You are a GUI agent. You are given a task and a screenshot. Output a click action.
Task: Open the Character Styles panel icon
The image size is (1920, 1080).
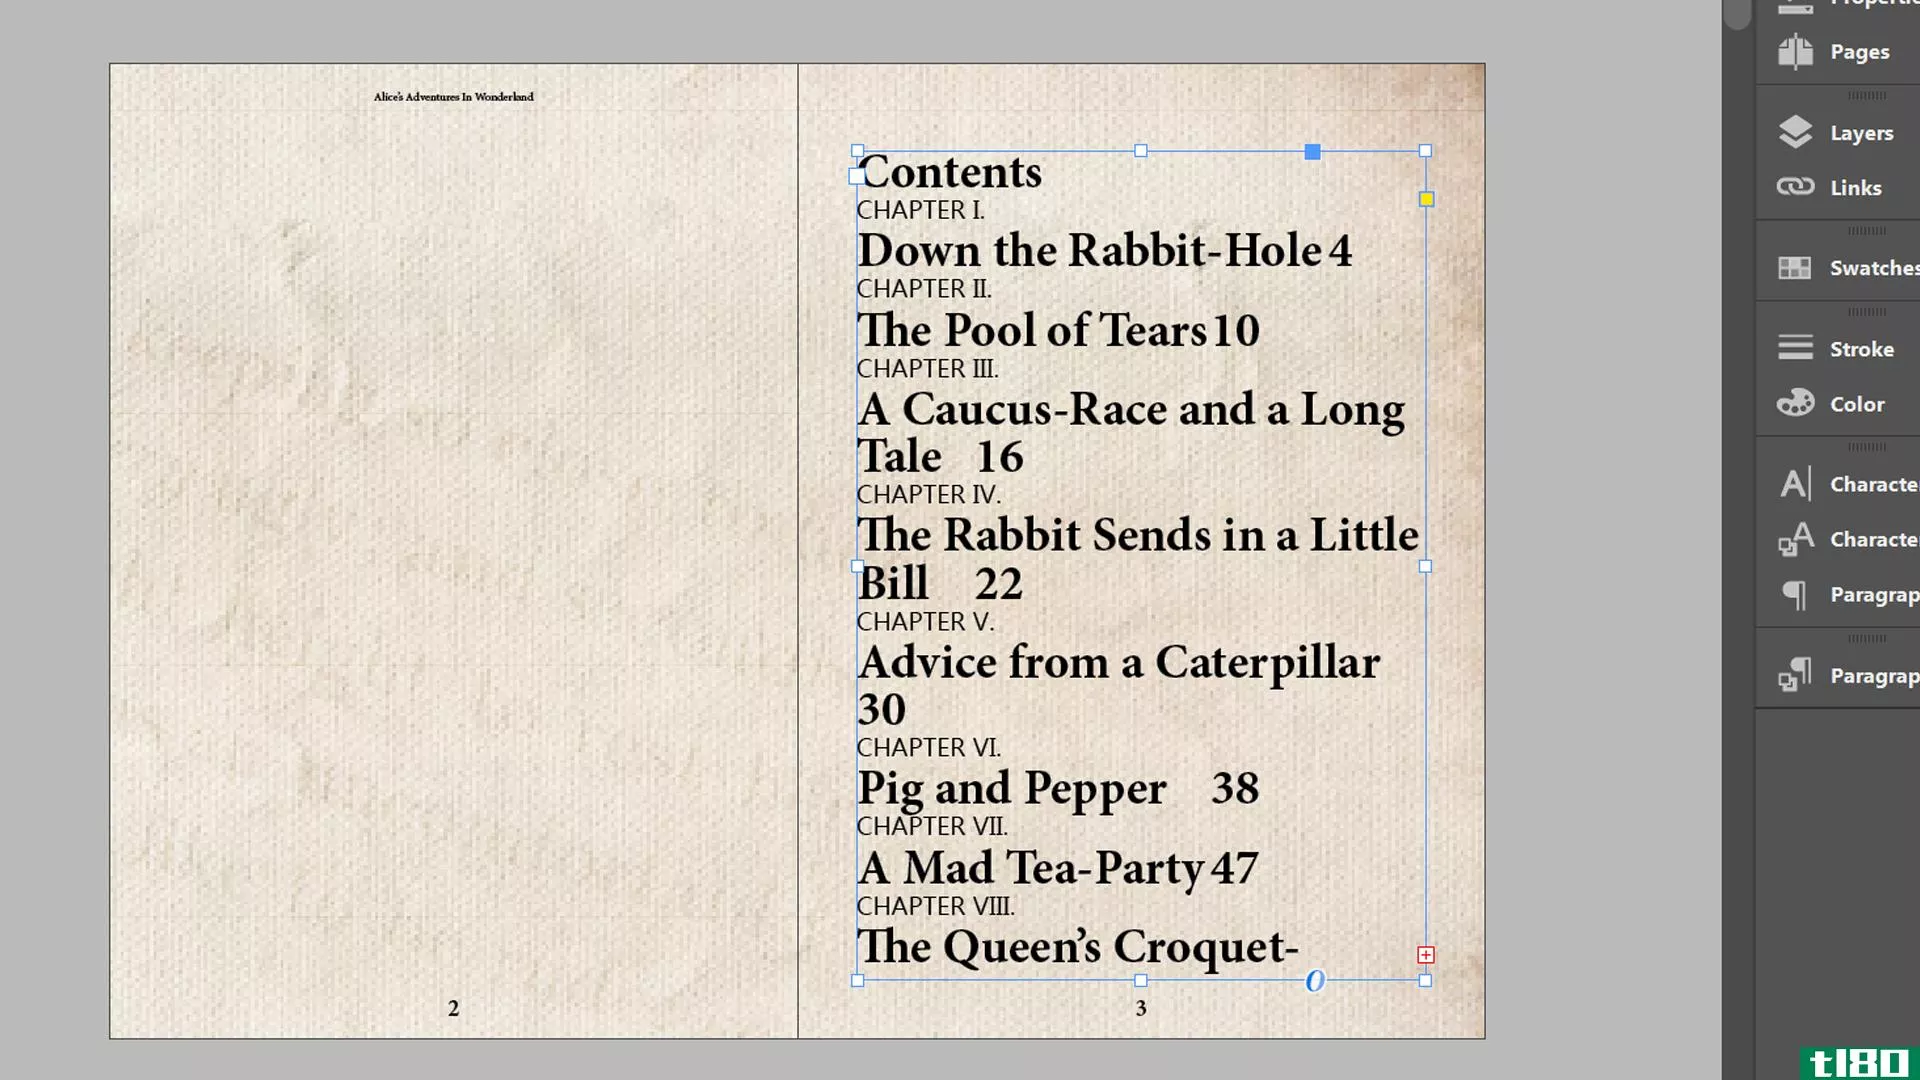pos(1795,539)
